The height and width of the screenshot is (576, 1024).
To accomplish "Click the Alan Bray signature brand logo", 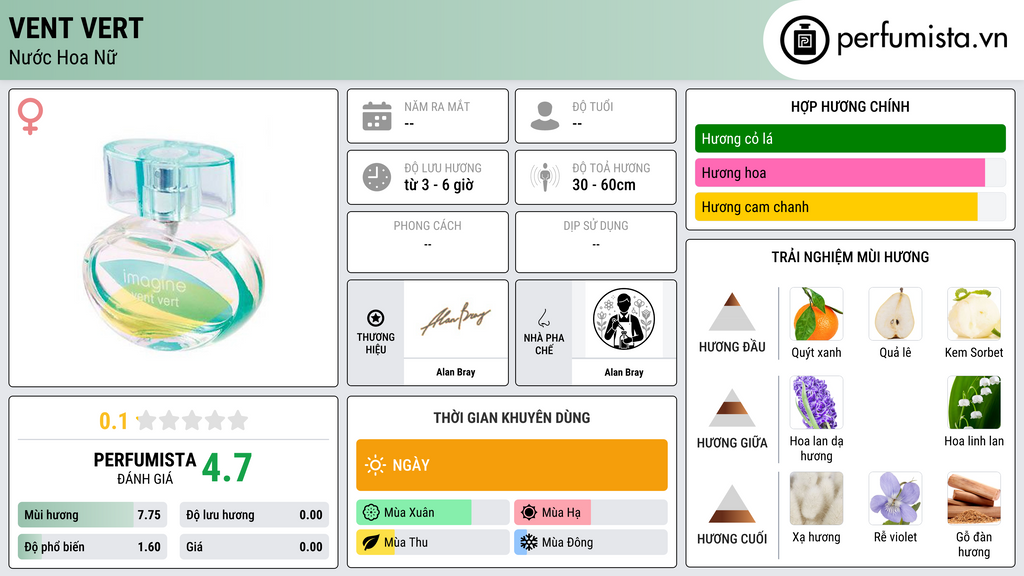I will point(456,319).
